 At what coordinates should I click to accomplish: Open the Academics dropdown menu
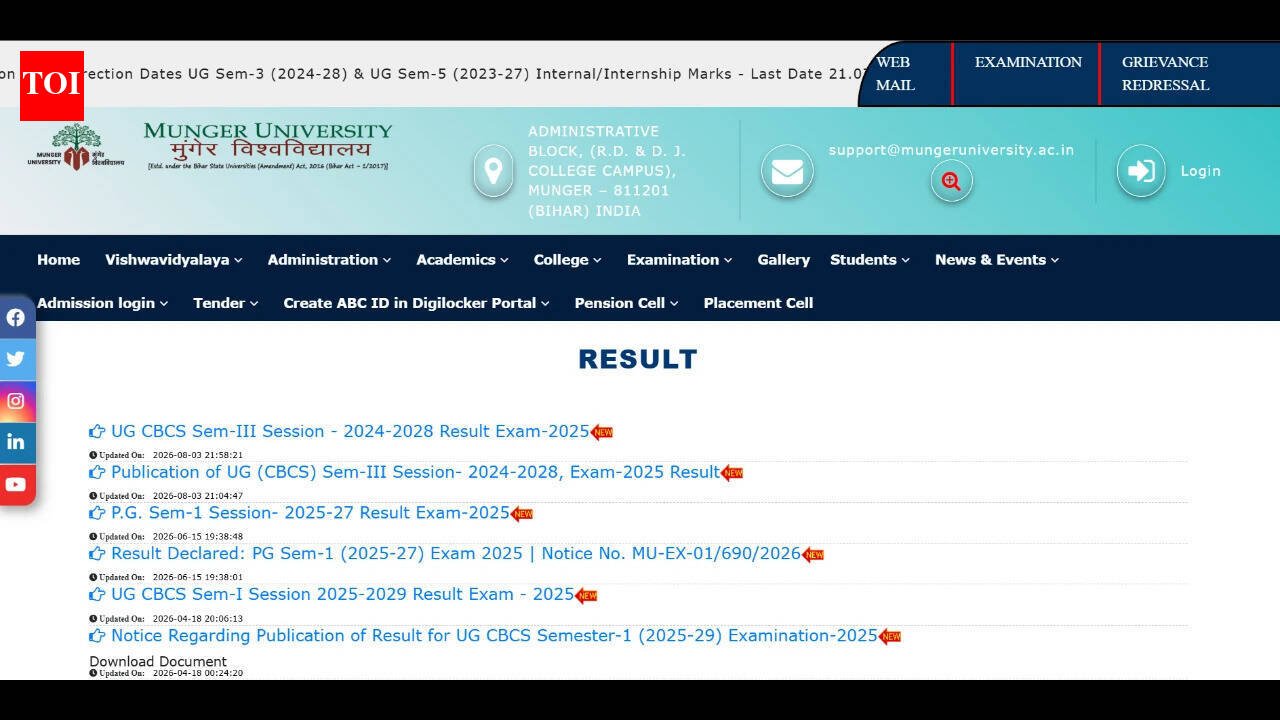coord(462,259)
